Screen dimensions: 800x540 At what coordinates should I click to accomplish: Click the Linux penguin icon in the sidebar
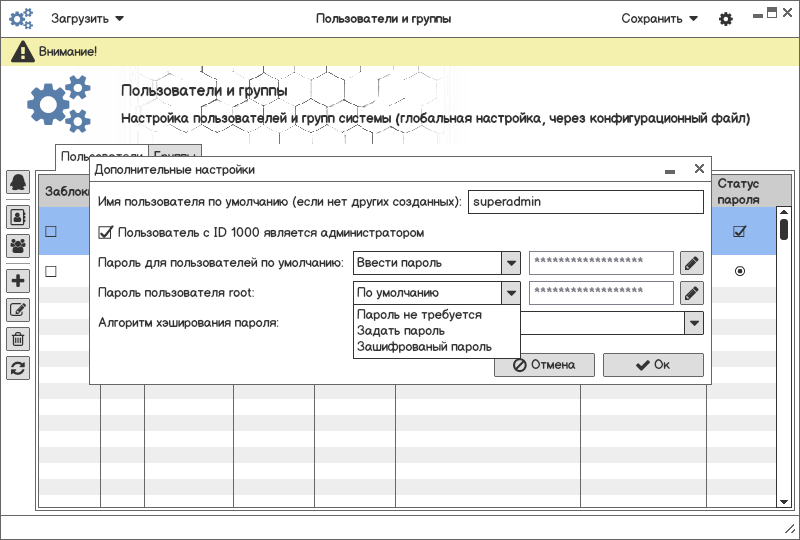coord(18,182)
